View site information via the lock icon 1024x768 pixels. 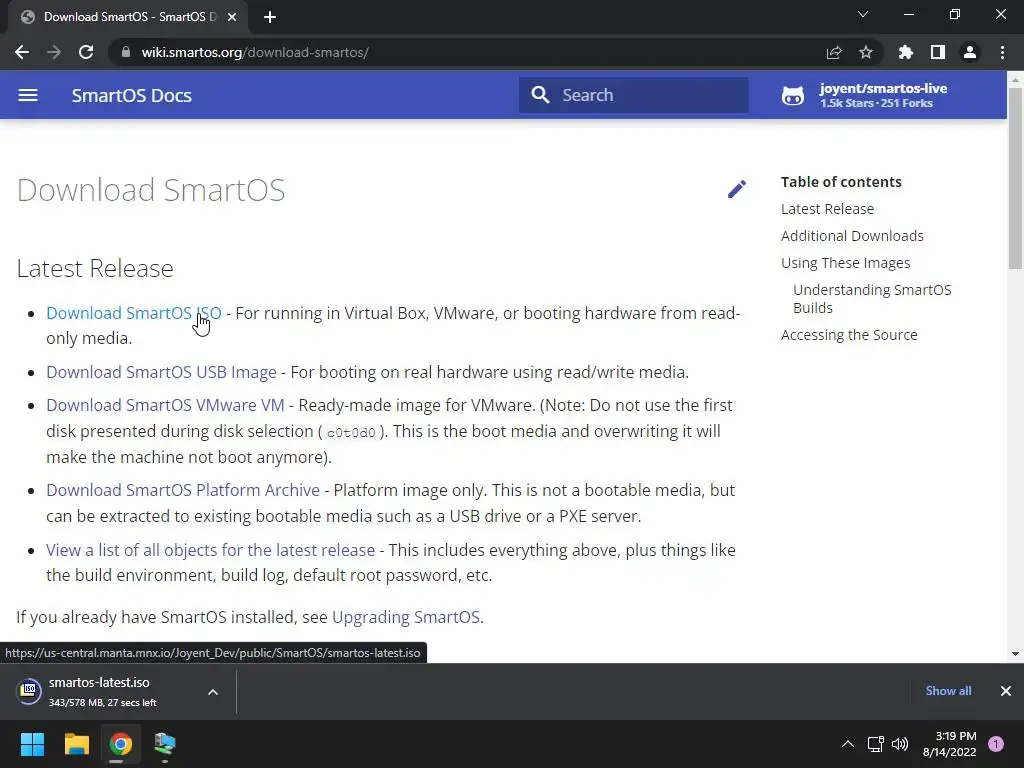click(x=126, y=52)
